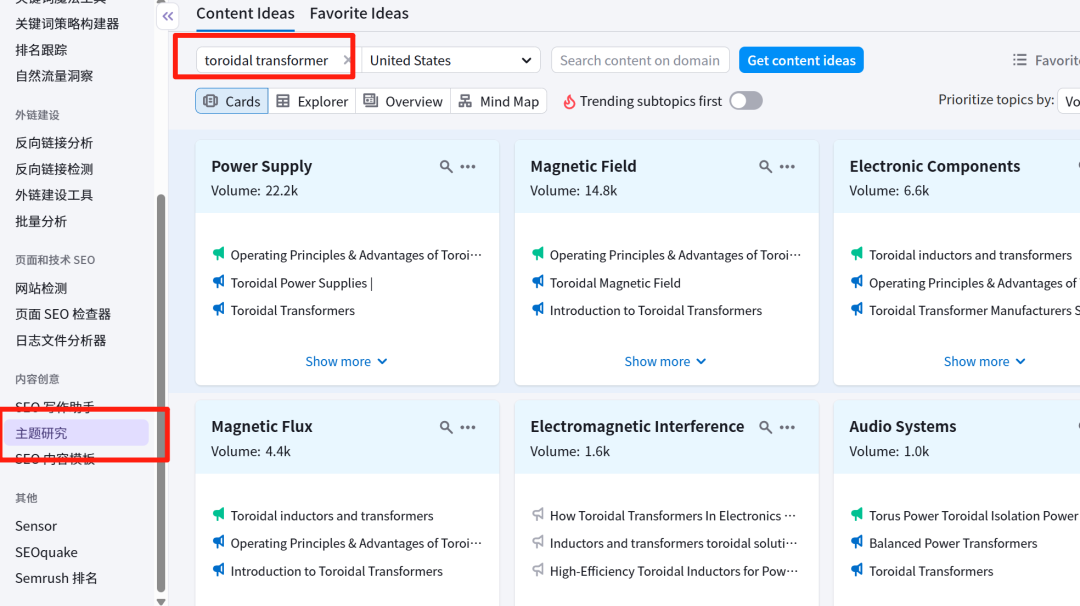Expand Show more under Power Supply
The width and height of the screenshot is (1080, 606).
tap(346, 362)
